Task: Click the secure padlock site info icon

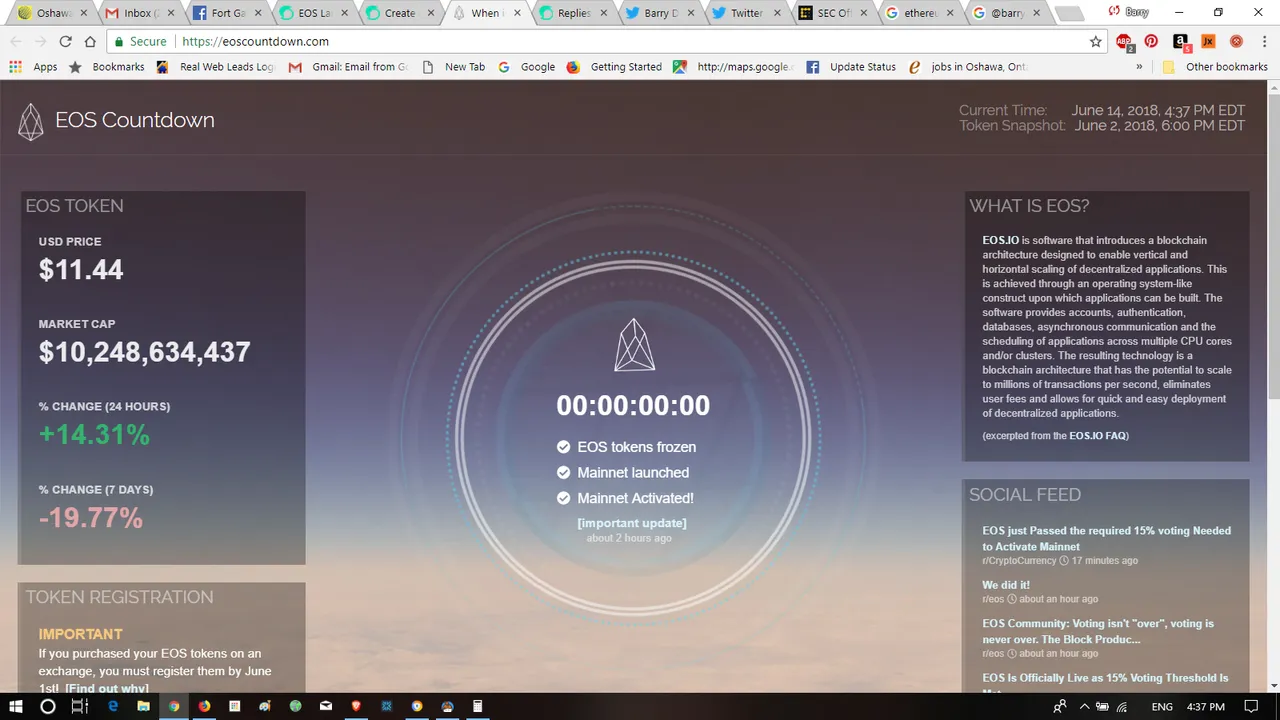Action: point(119,42)
